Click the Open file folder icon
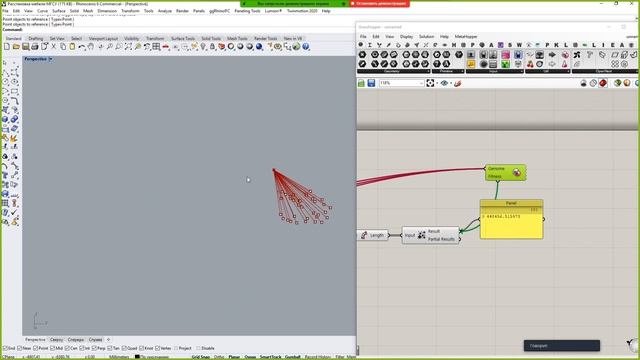 point(16,47)
